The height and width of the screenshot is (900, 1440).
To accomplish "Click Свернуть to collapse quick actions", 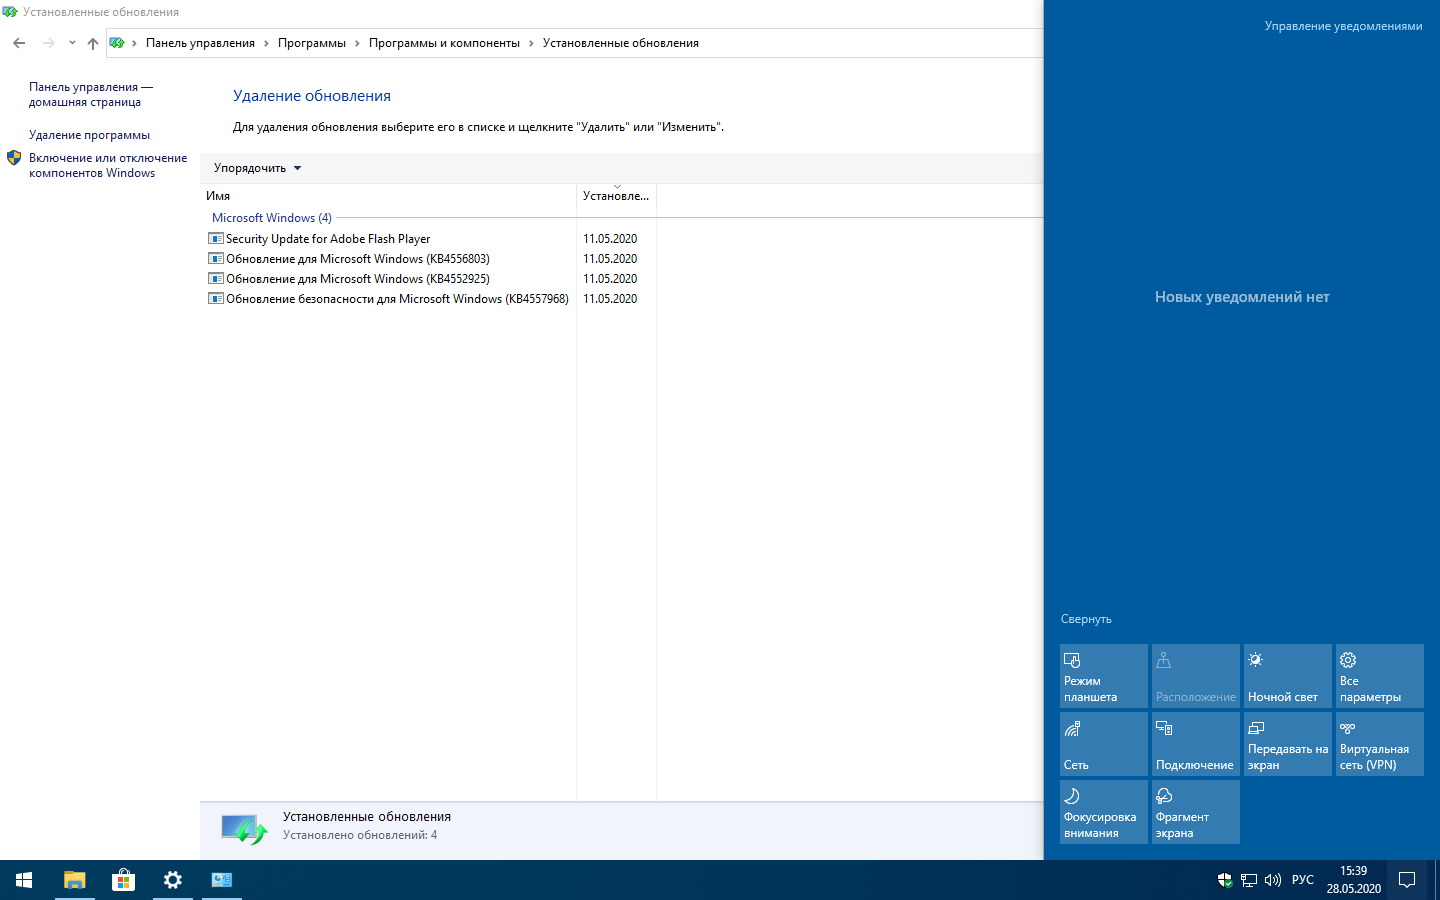I will tap(1086, 619).
